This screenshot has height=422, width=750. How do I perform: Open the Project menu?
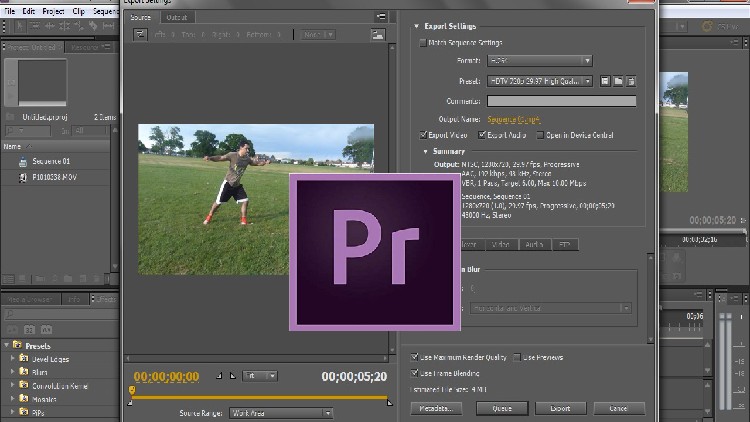53,11
